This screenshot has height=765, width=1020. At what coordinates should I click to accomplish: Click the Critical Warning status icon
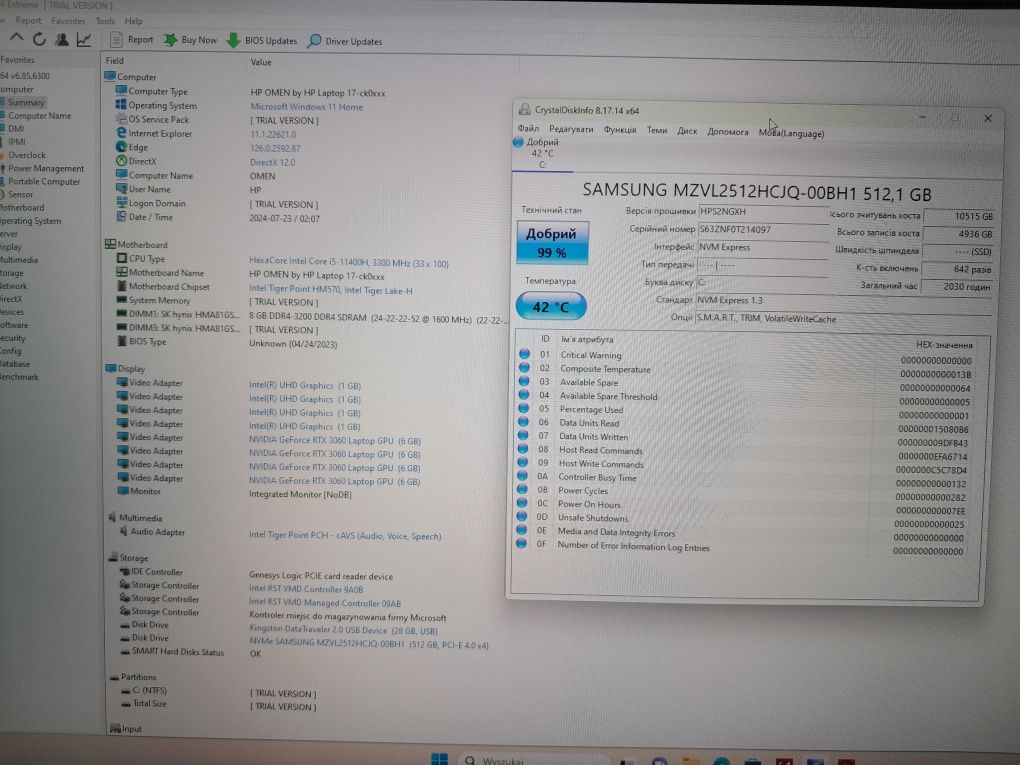coord(524,354)
